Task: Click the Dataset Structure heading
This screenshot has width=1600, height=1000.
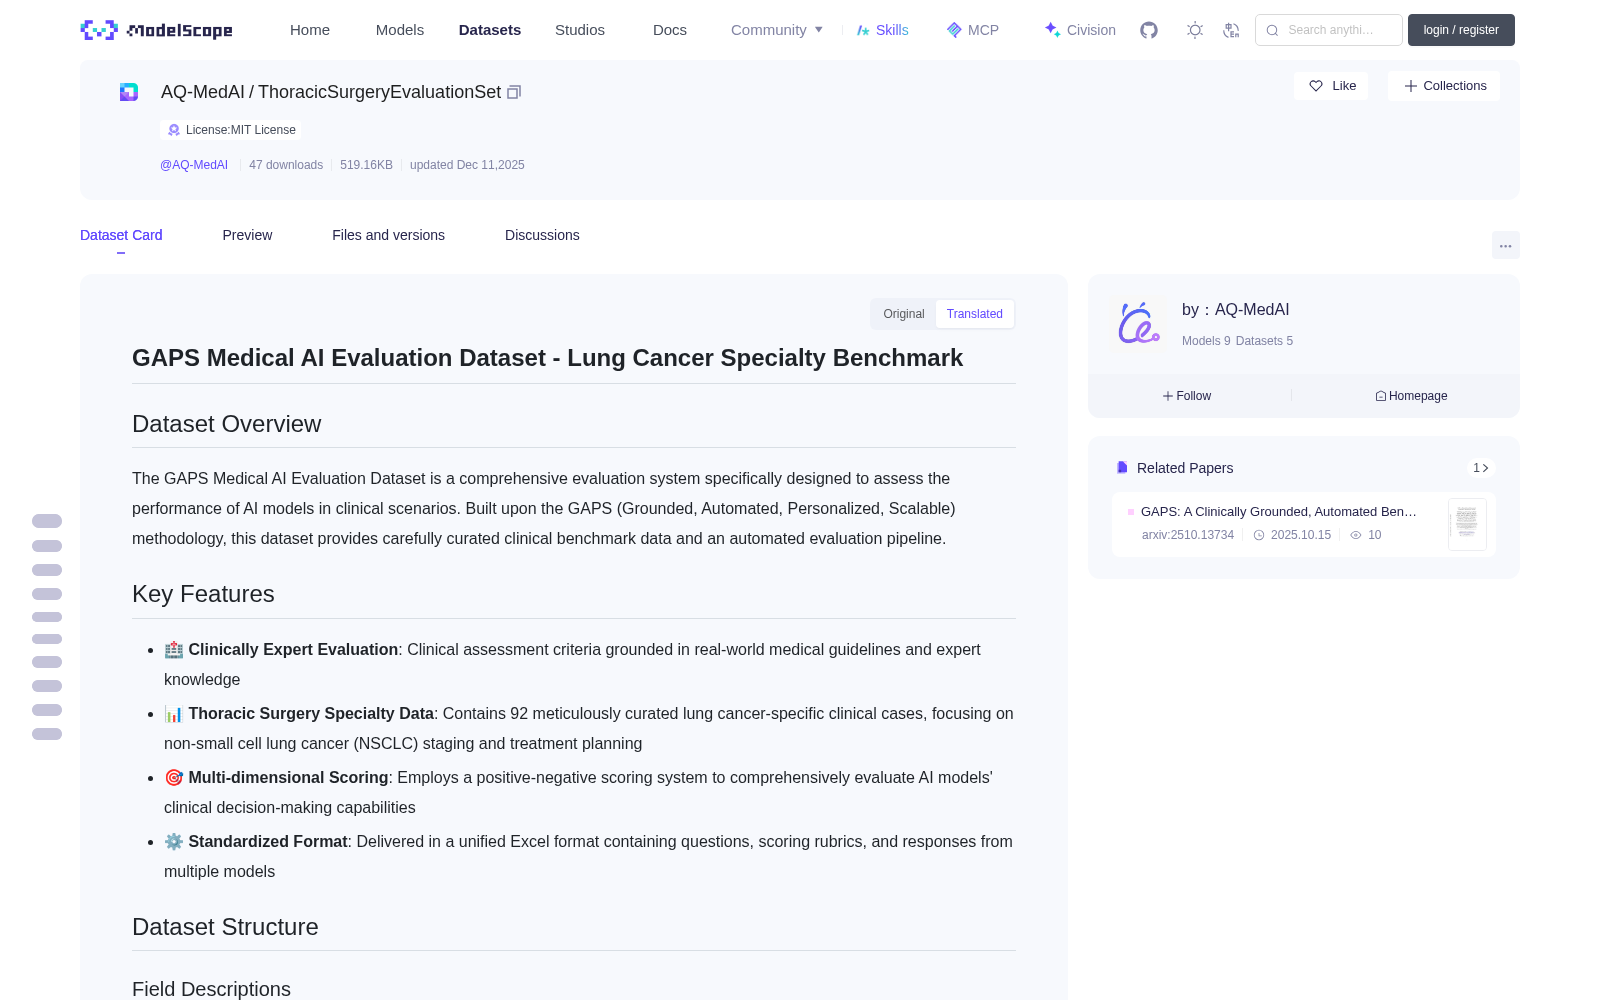Action: [x=225, y=927]
